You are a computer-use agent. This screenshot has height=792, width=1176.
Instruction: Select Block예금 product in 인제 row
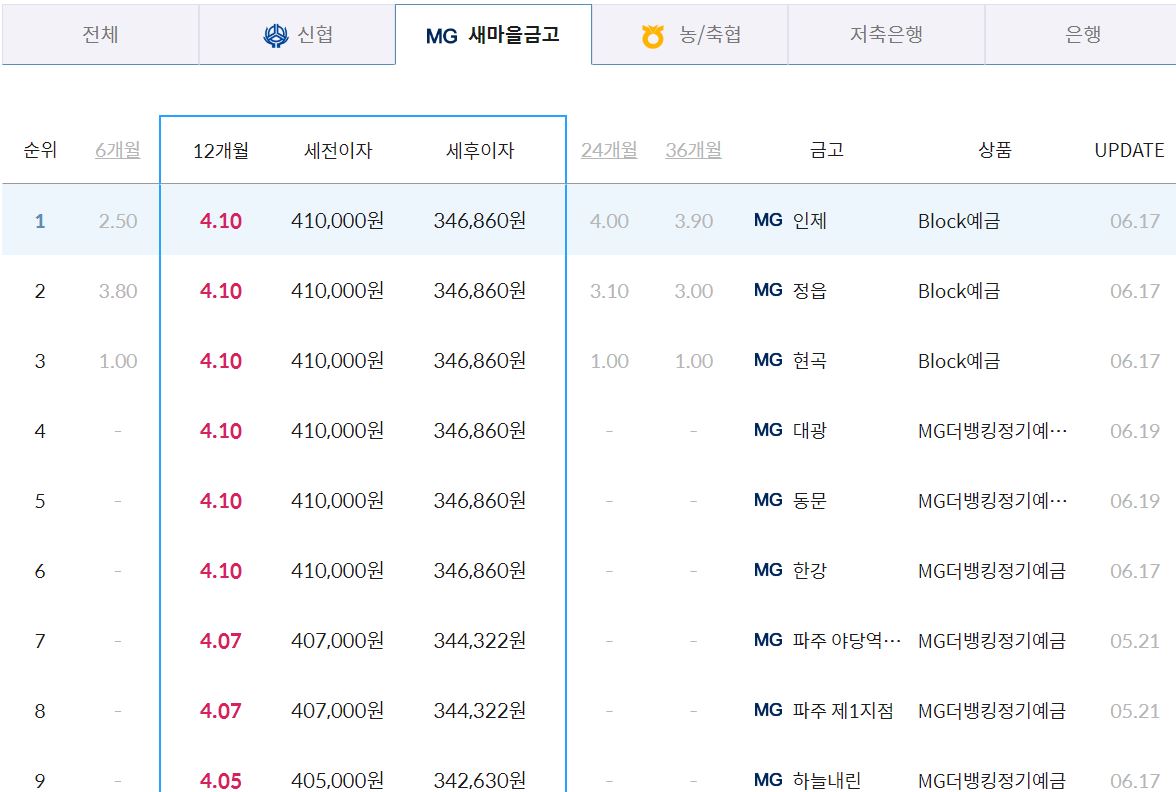pos(958,221)
